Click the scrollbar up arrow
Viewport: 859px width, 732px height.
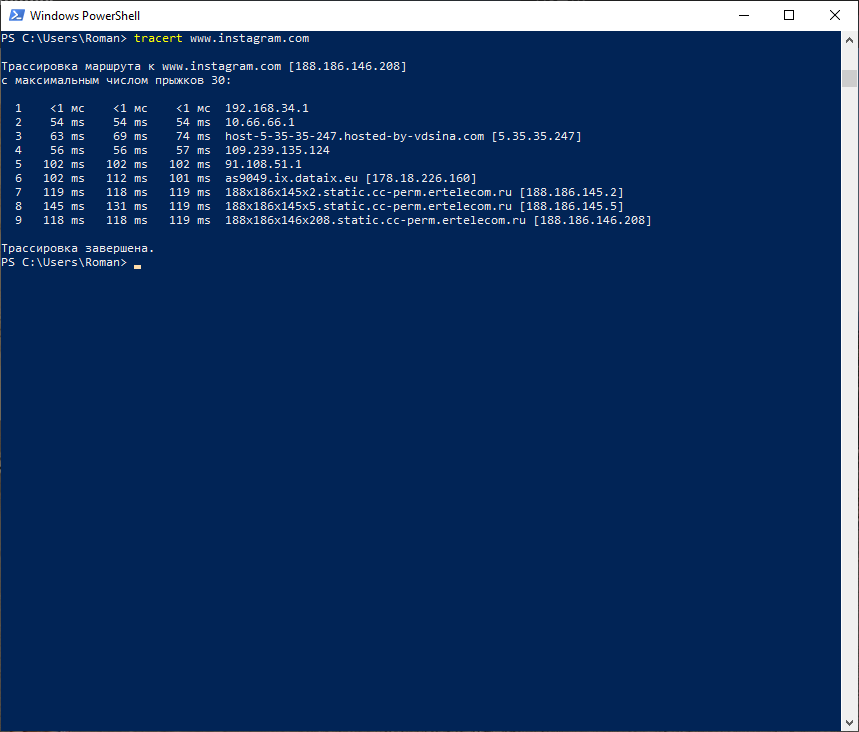[849, 40]
